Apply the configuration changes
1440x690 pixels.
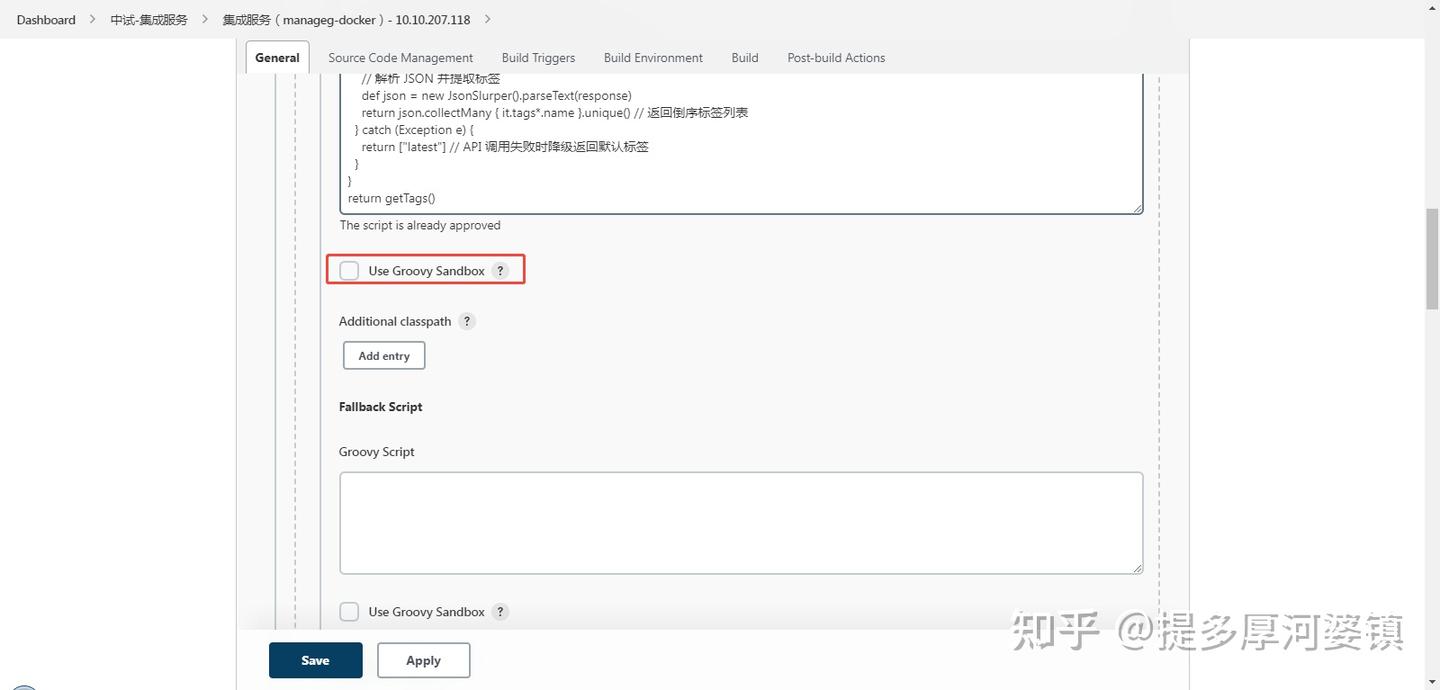(x=423, y=660)
